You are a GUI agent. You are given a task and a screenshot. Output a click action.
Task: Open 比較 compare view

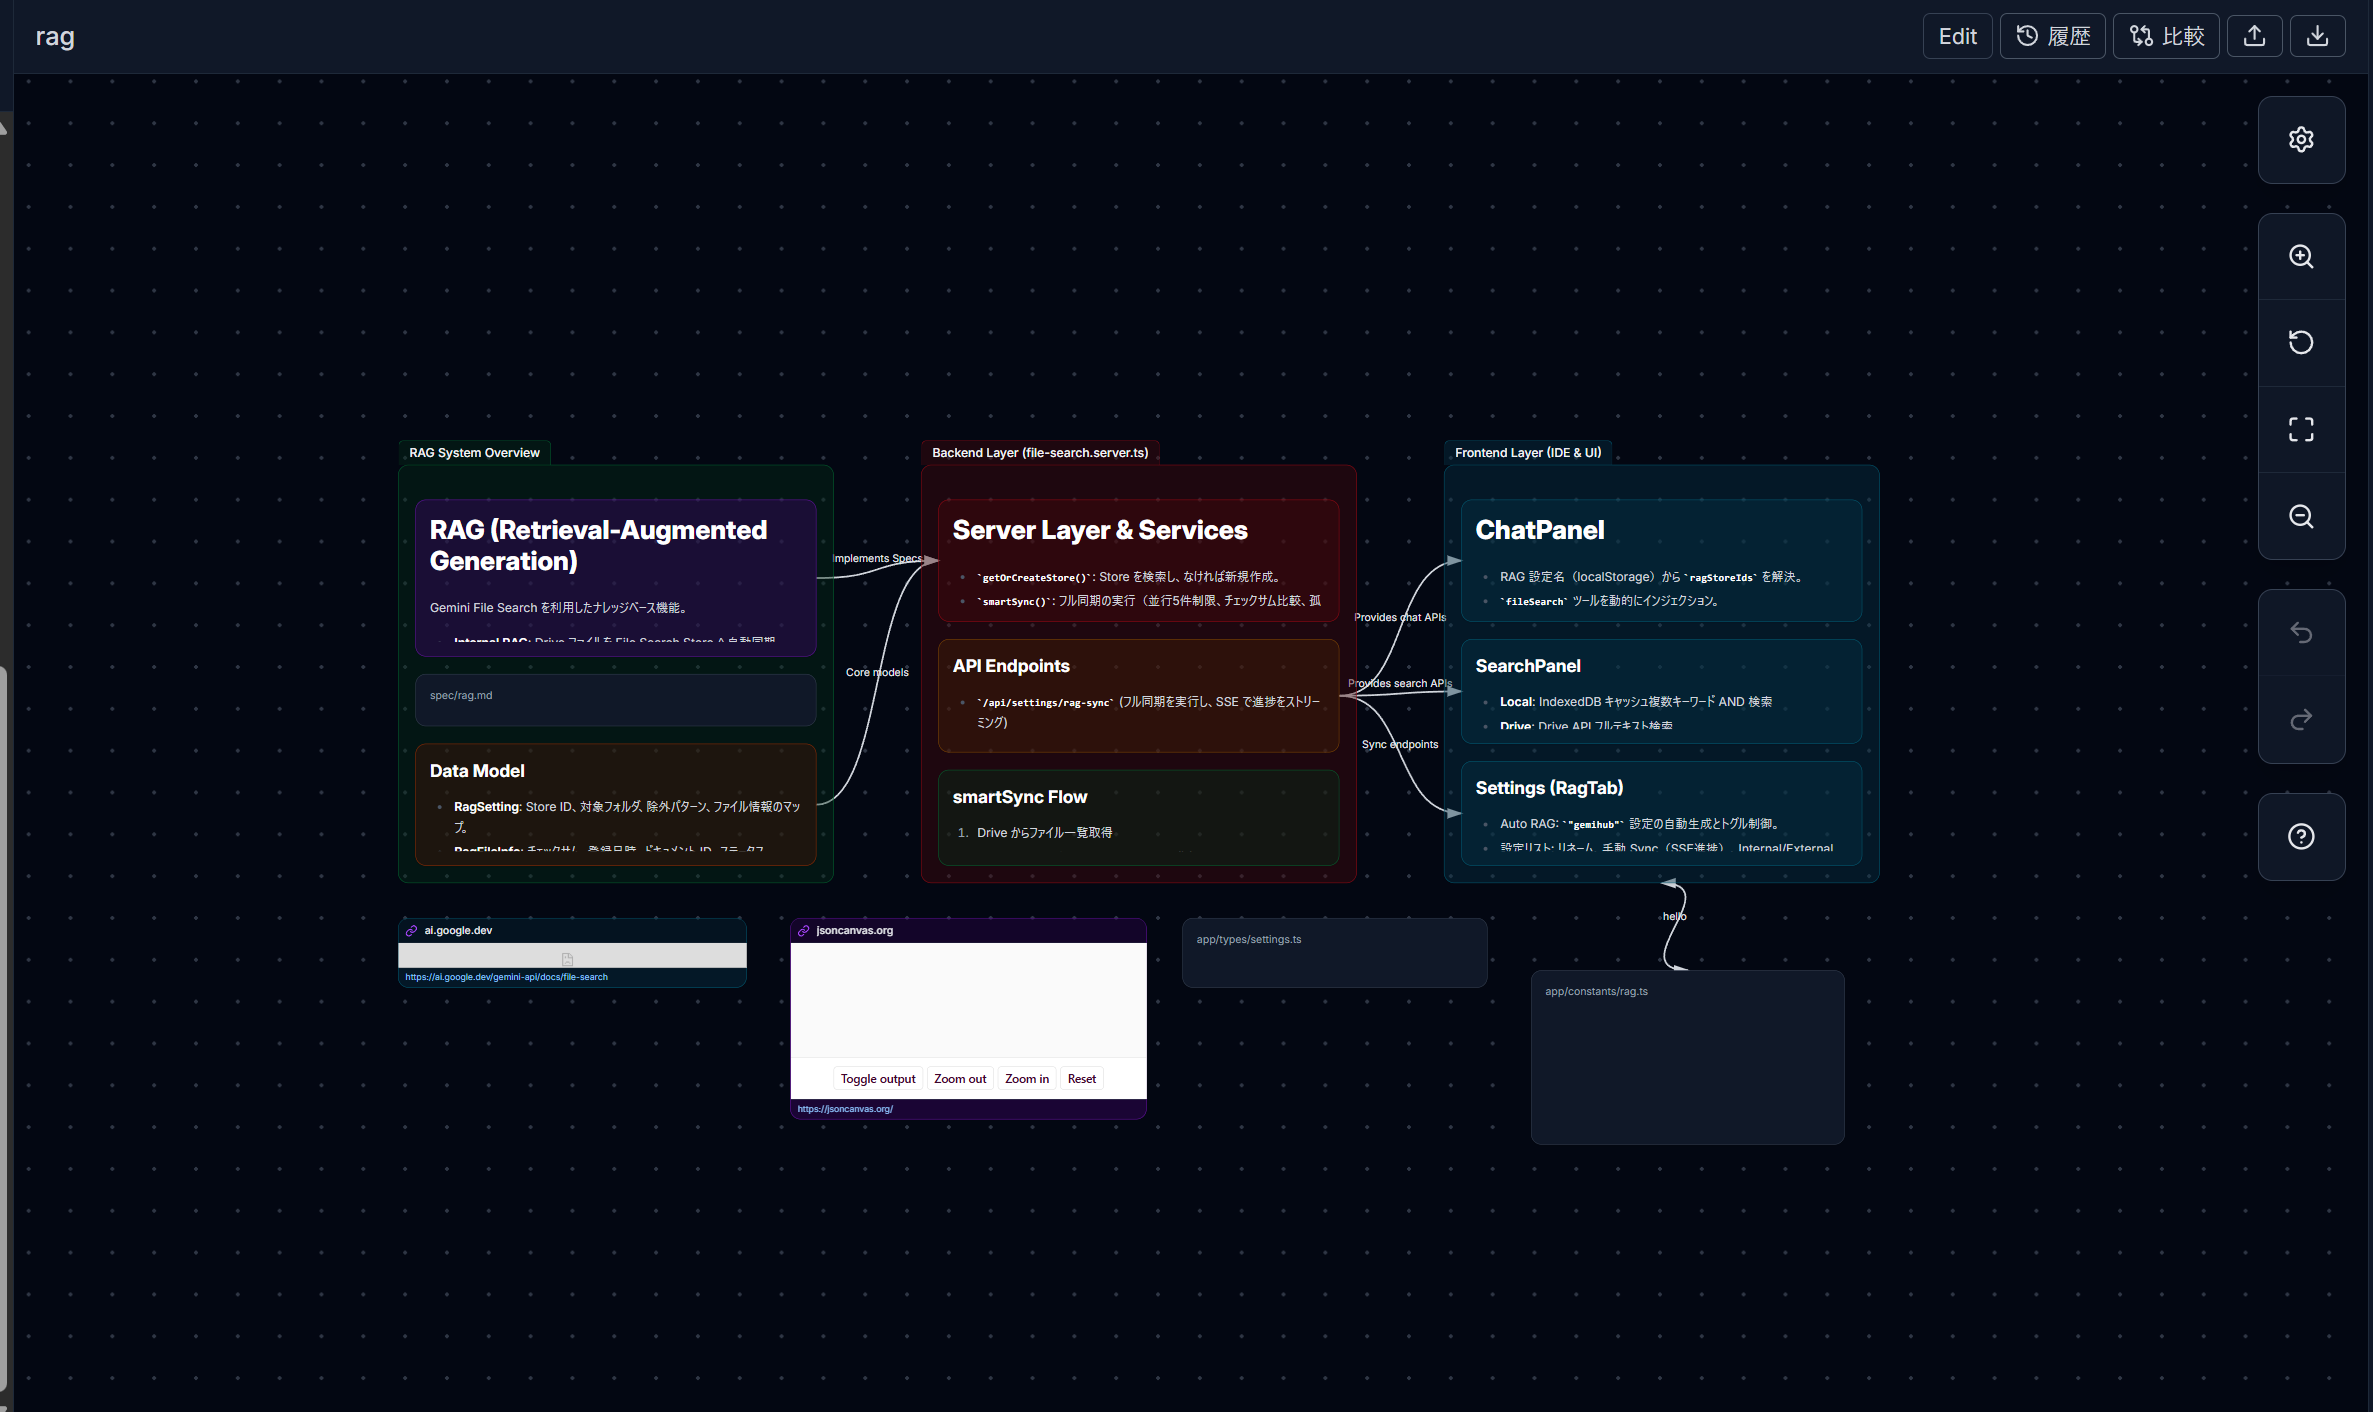[2166, 36]
